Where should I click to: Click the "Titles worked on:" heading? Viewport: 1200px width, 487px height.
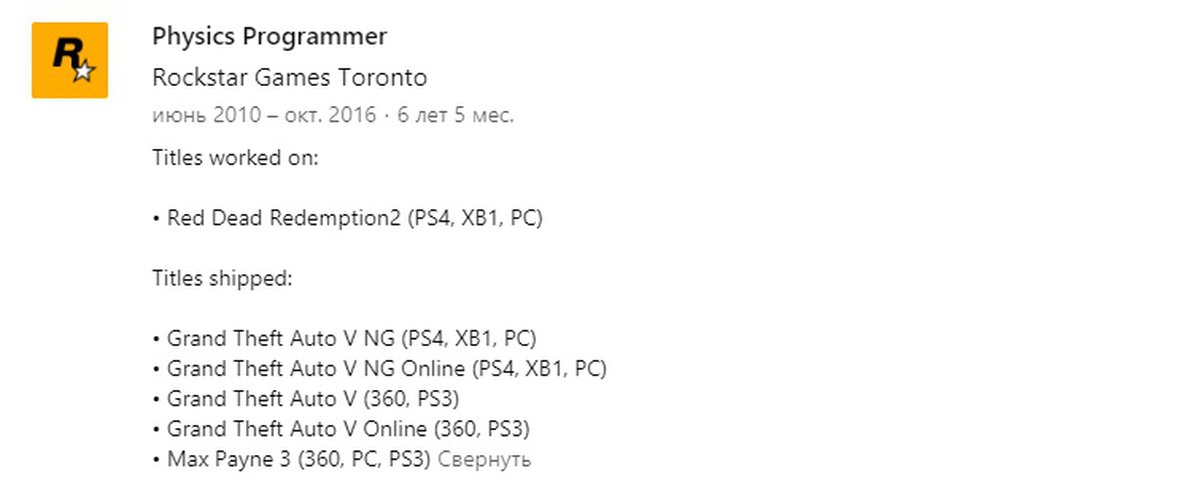pyautogui.click(x=235, y=157)
